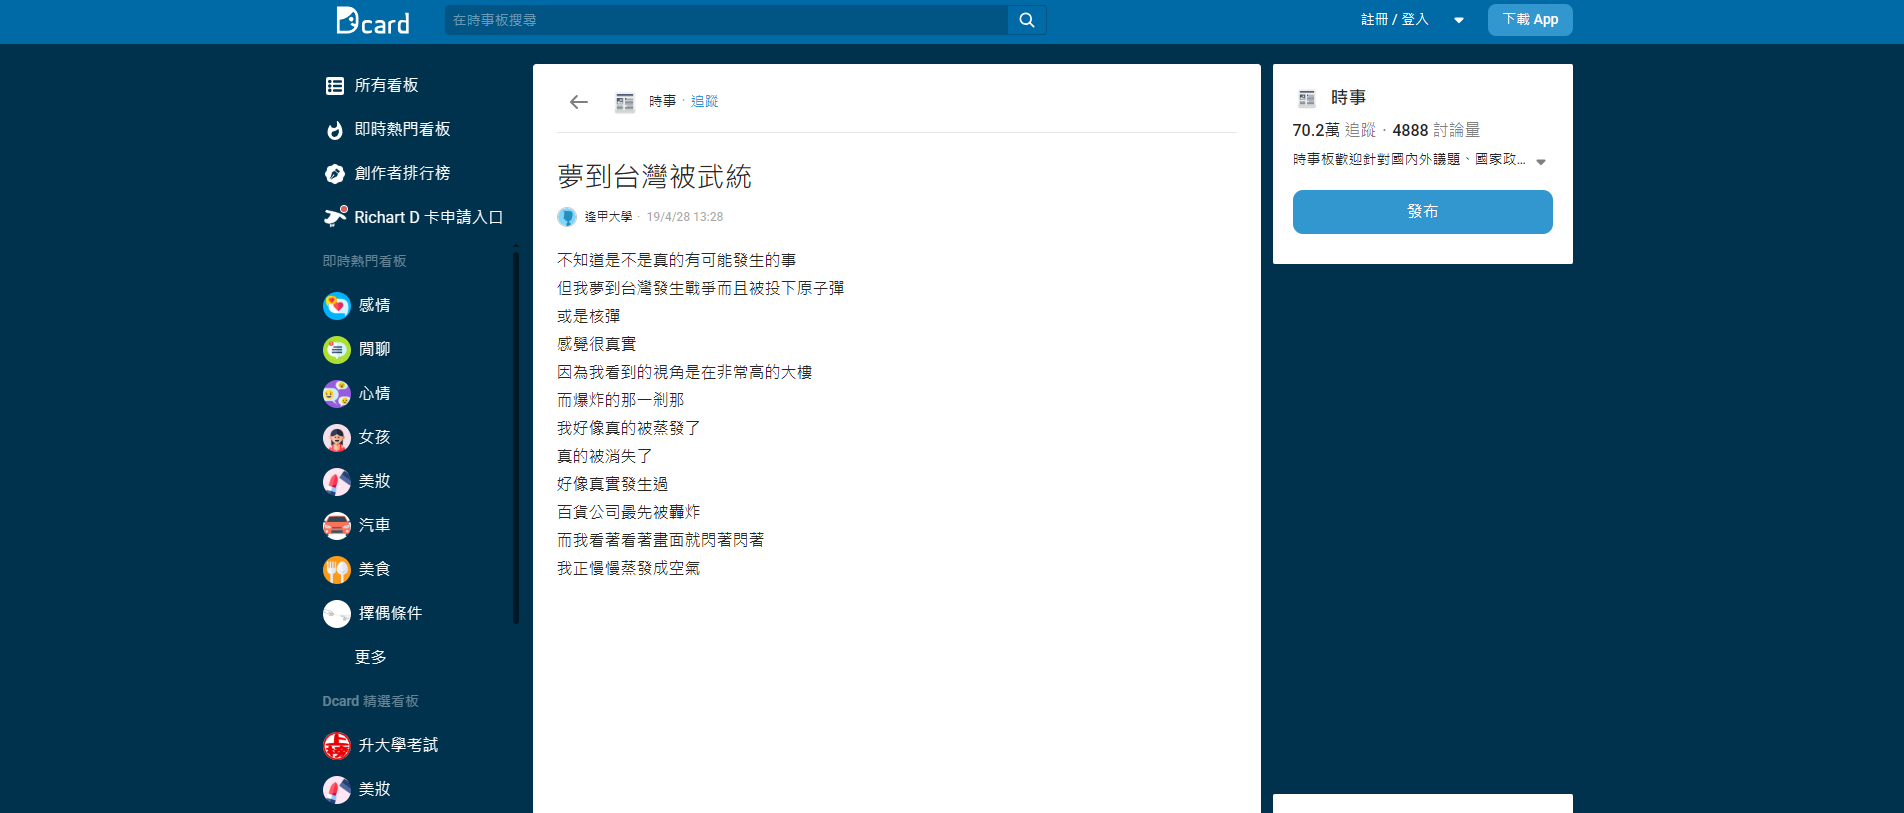
Task: Expand 更多 hot boards
Action: pos(370,657)
